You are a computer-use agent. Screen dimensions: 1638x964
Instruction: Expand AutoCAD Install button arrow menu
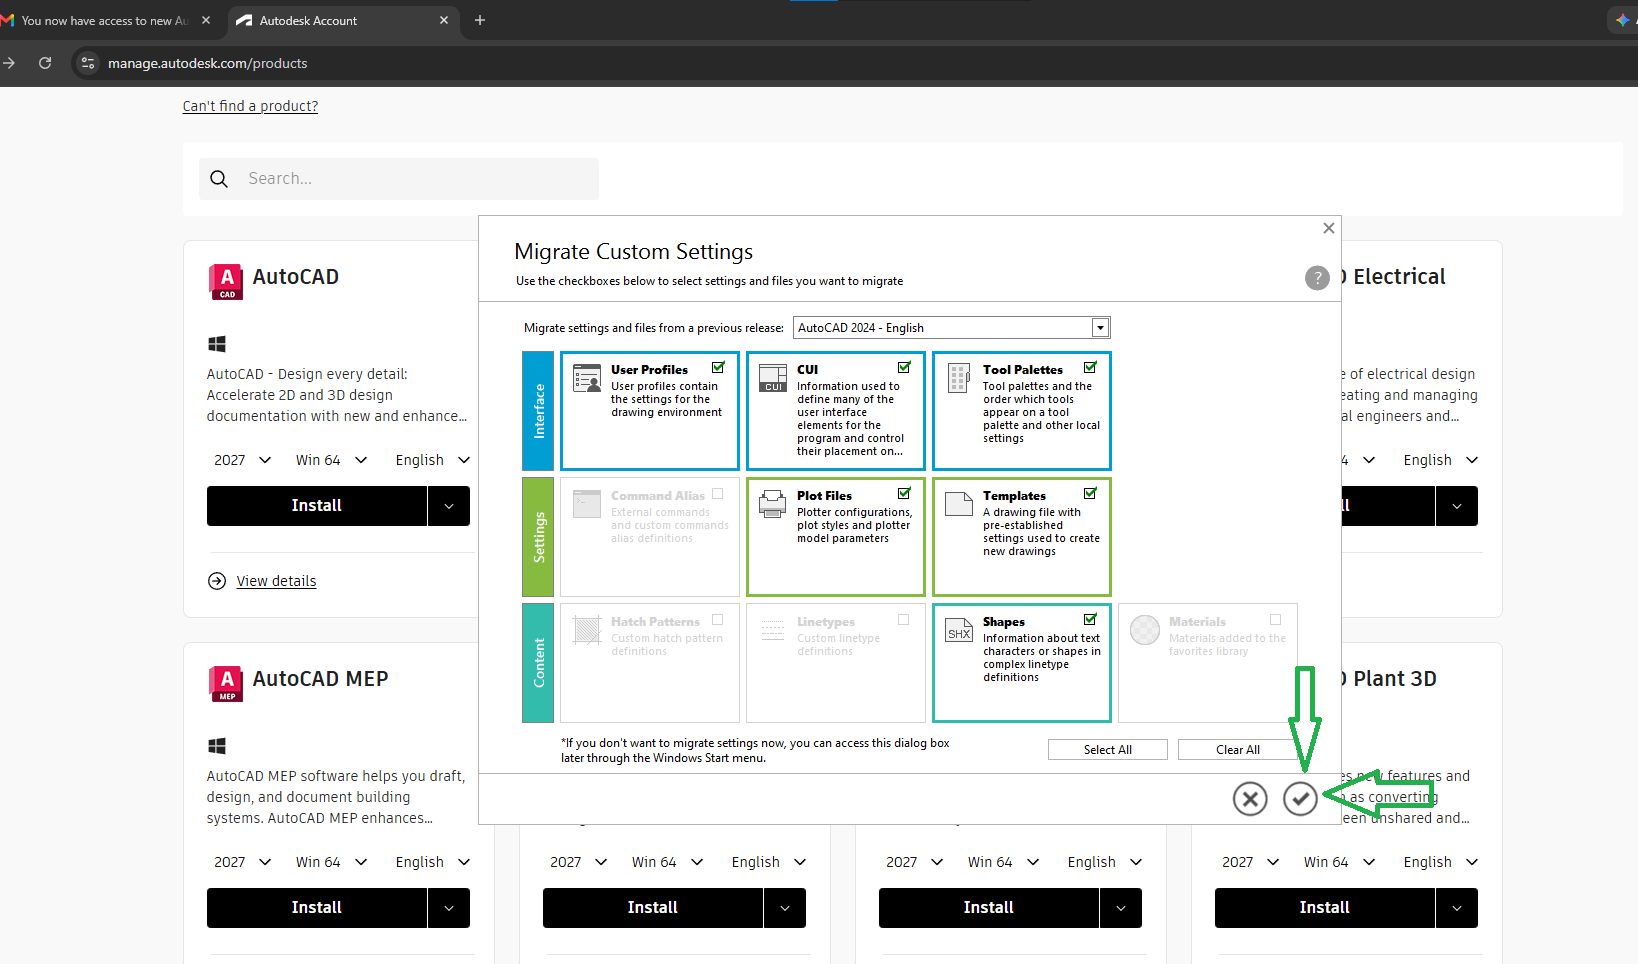pyautogui.click(x=449, y=506)
